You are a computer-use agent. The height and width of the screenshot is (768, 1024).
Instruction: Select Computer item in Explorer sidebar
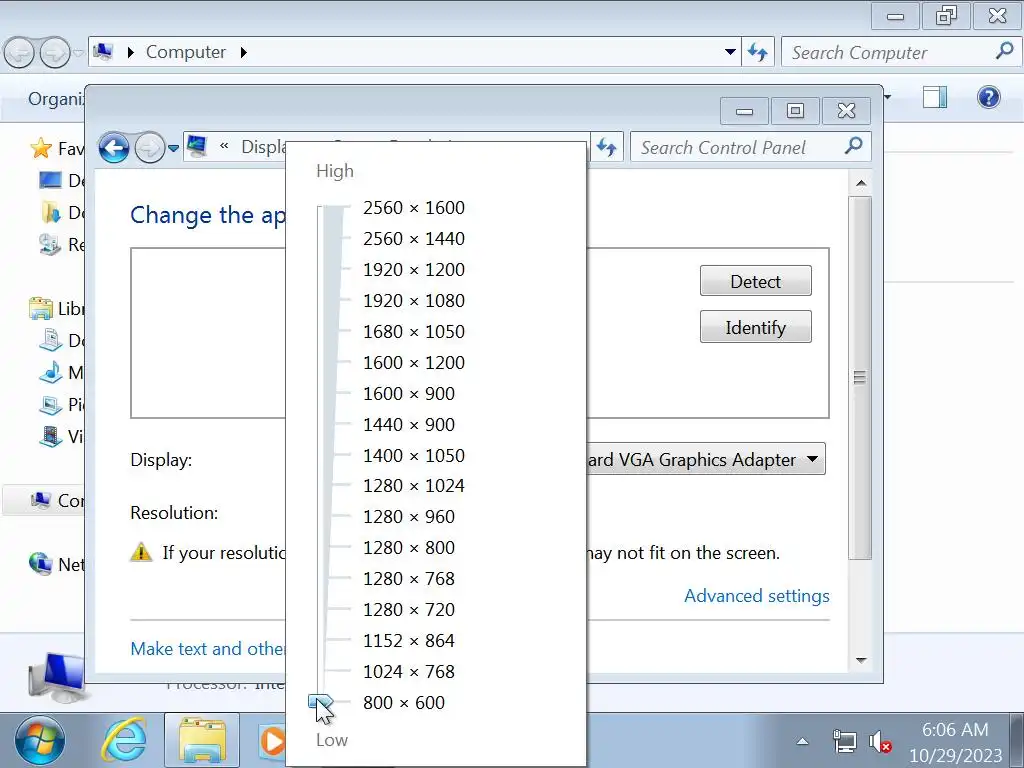click(x=44, y=501)
